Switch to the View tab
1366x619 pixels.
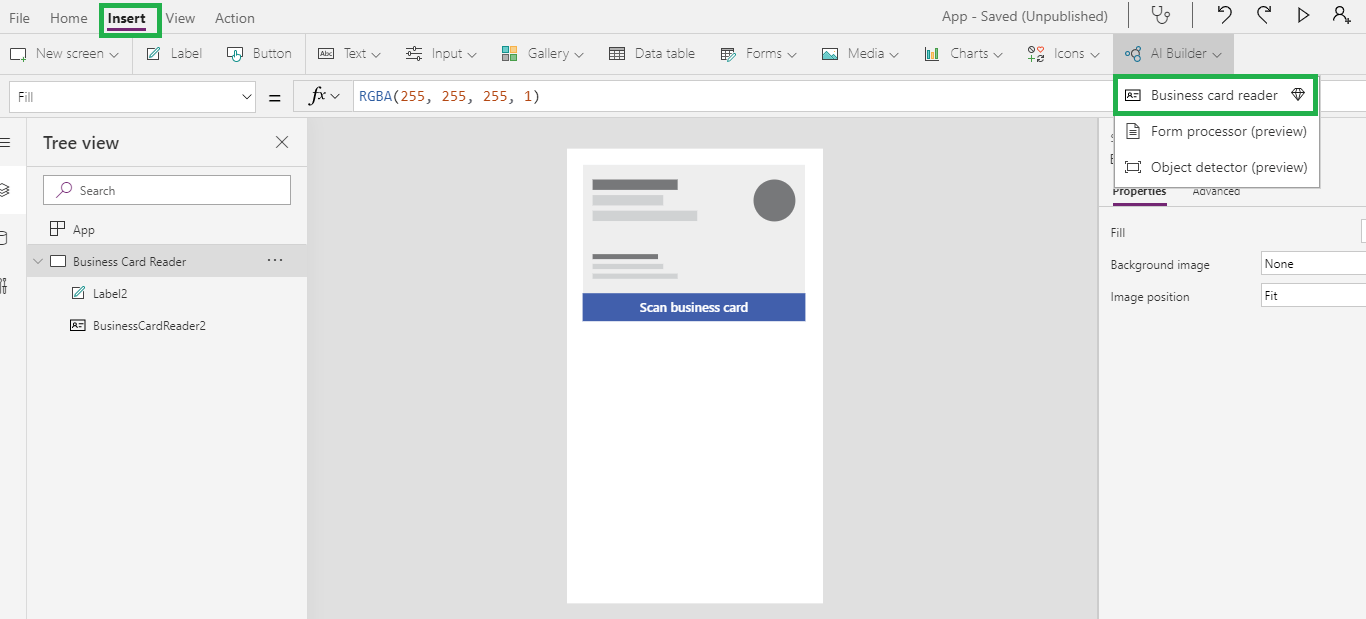coord(180,17)
